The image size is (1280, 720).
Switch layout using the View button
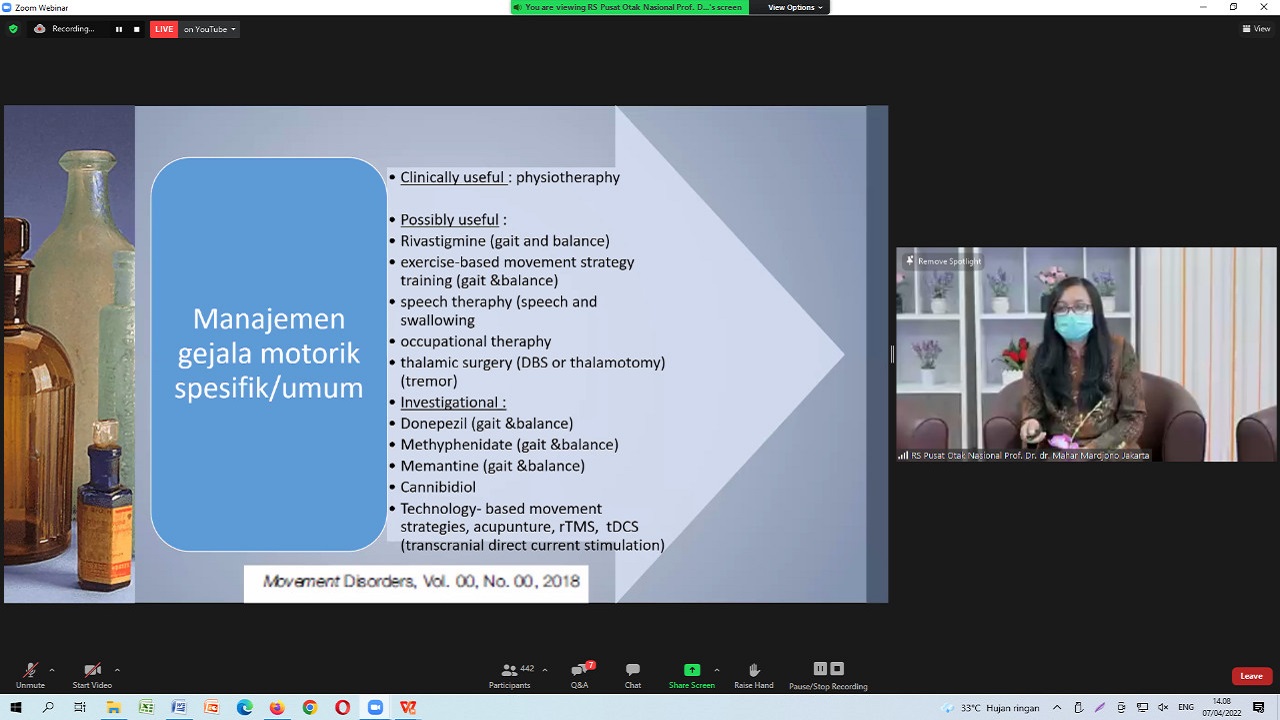point(1256,29)
